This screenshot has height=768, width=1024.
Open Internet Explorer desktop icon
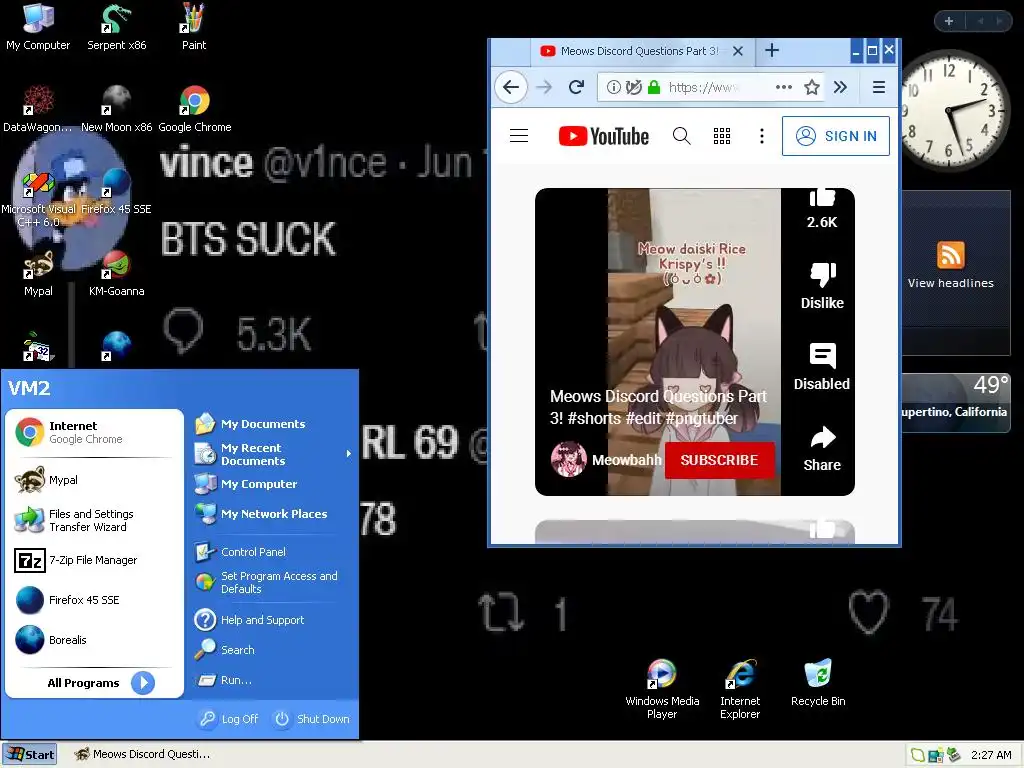[x=740, y=689]
